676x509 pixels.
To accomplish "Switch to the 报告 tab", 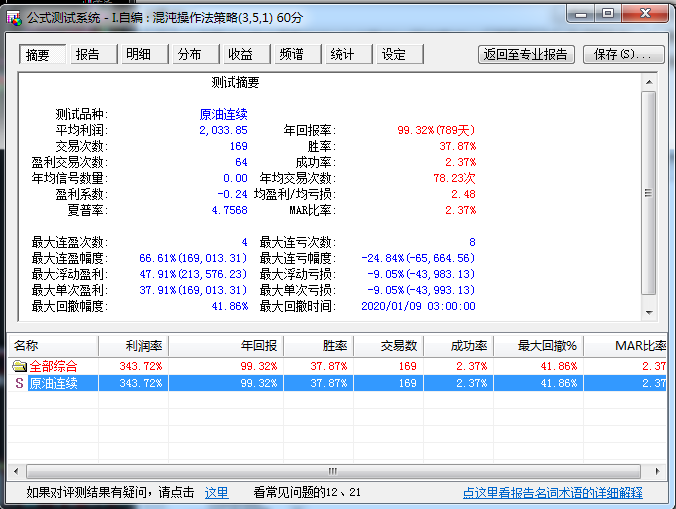I will (x=88, y=54).
